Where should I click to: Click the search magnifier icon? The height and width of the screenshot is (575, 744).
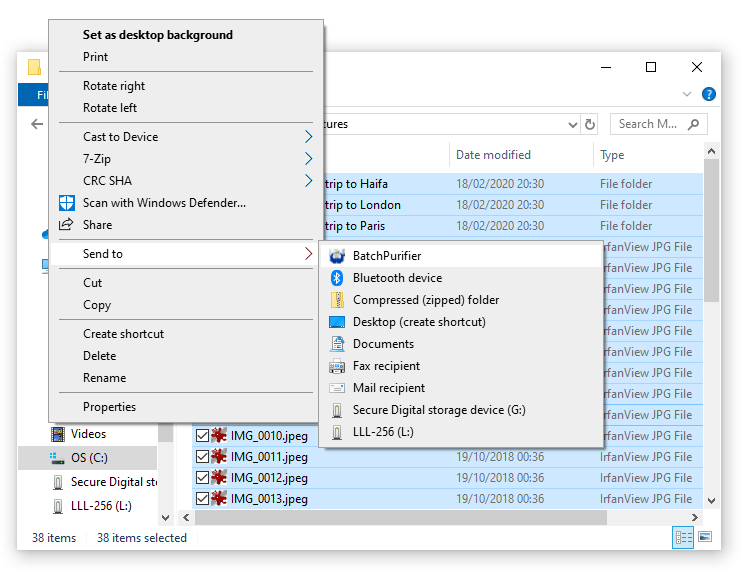point(693,124)
